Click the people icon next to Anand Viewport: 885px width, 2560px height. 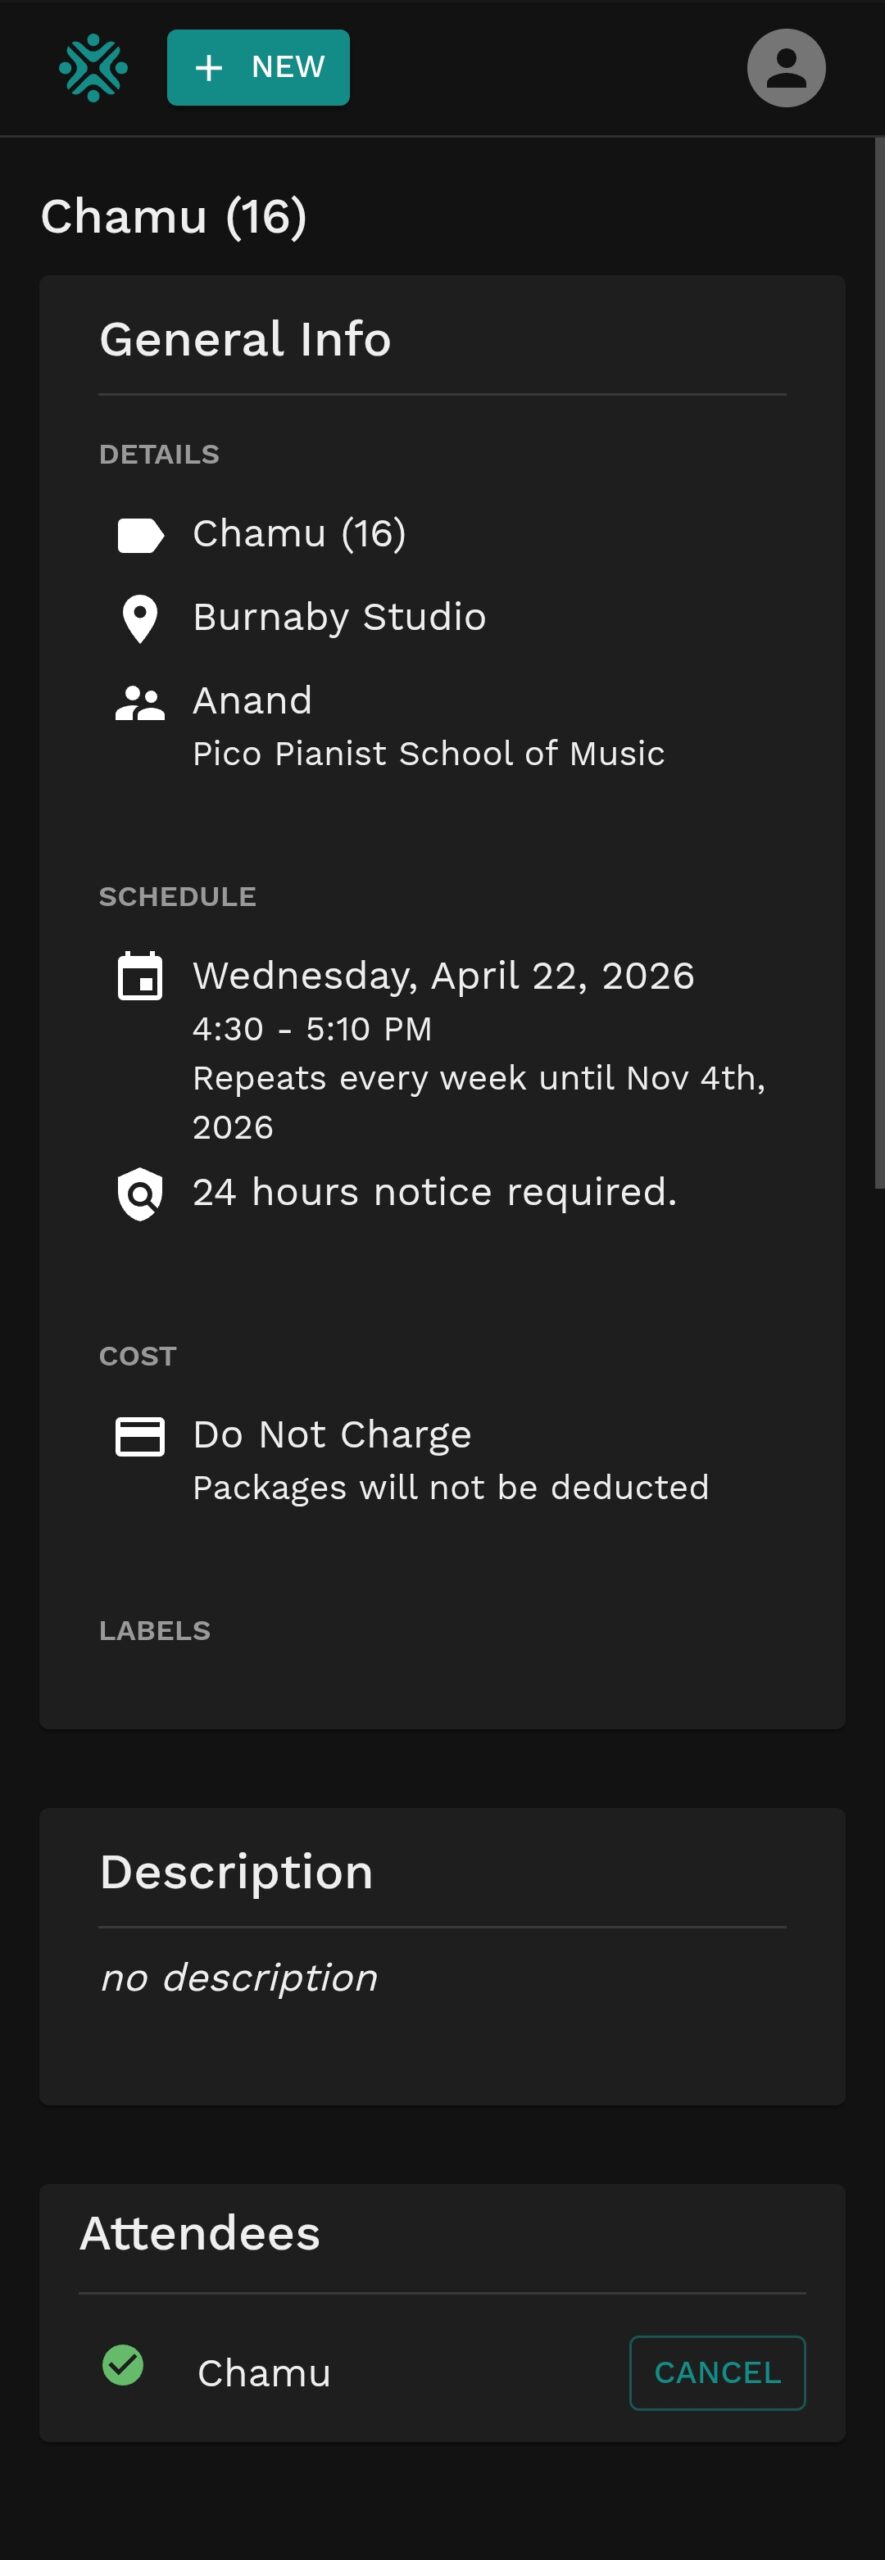click(x=140, y=704)
